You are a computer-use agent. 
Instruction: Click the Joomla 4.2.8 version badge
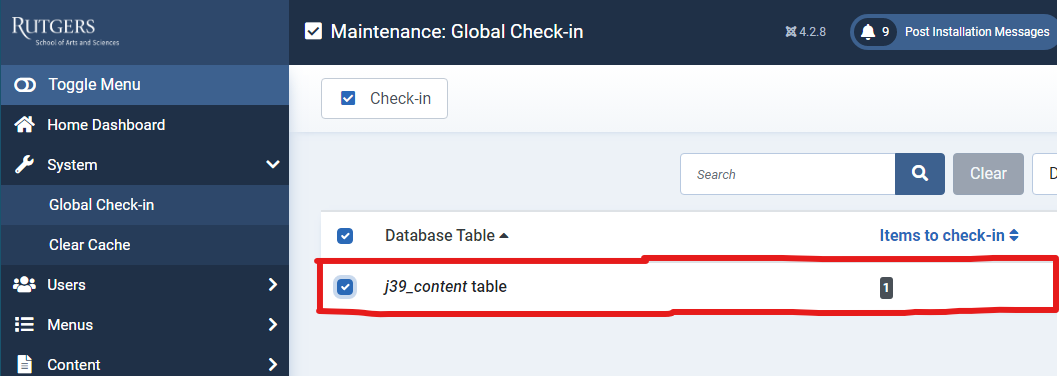click(x=805, y=32)
